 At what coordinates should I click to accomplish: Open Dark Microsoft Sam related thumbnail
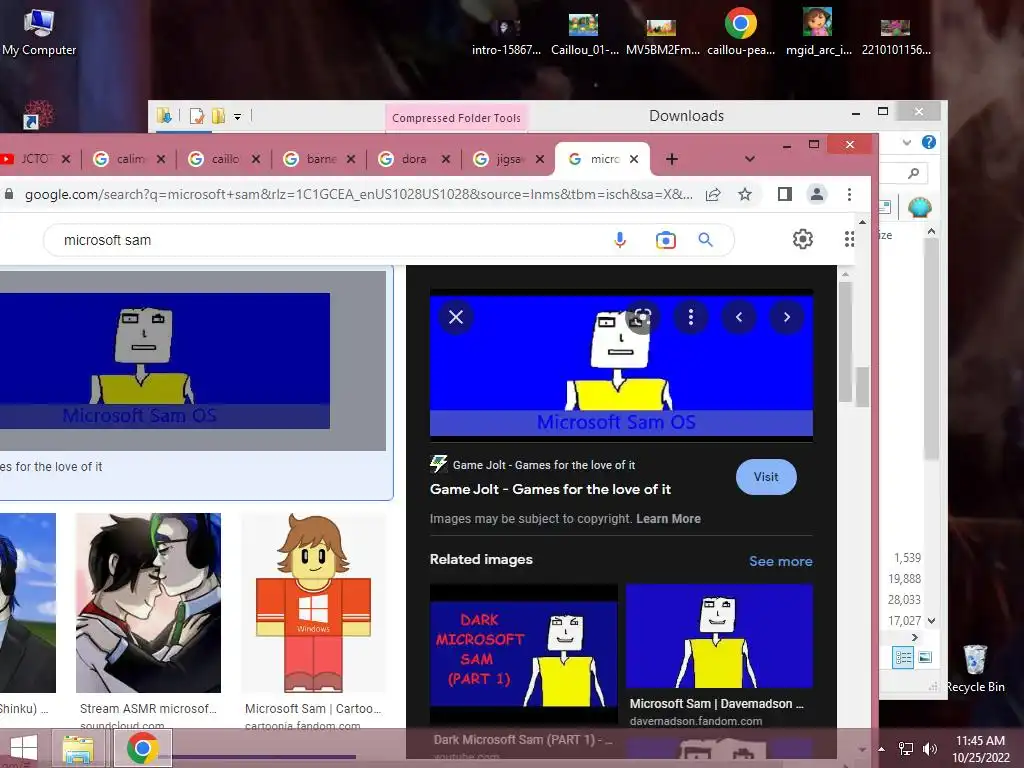(524, 653)
